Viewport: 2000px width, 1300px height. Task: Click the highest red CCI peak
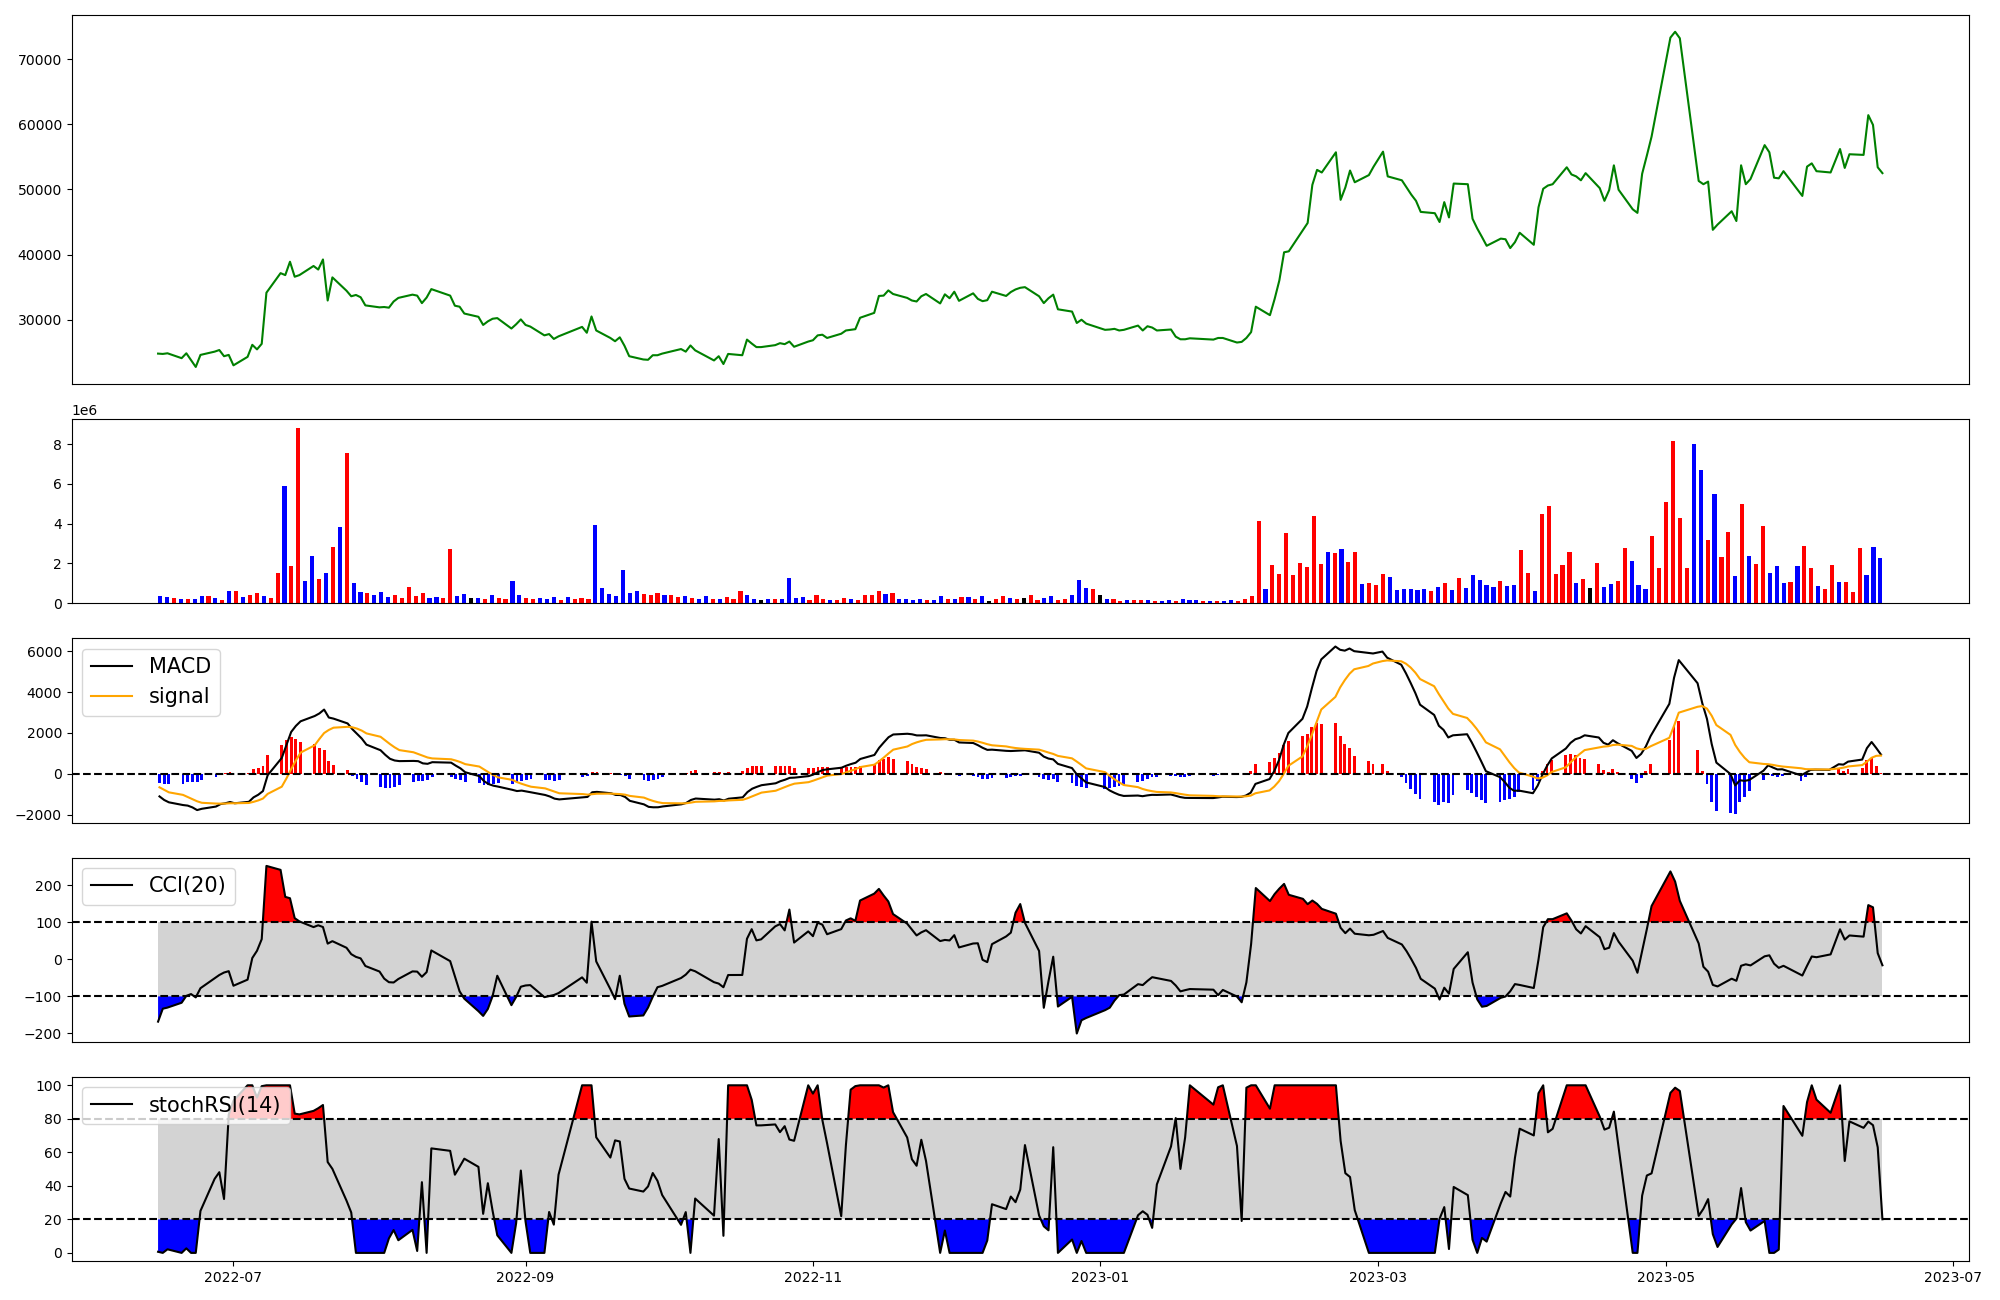(267, 868)
